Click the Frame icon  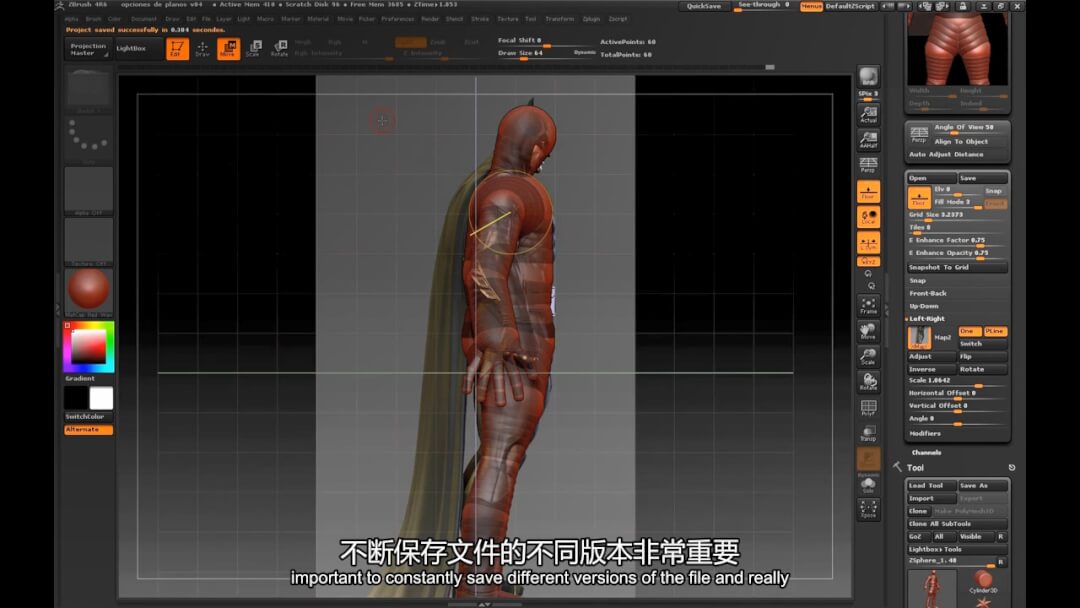coord(869,306)
